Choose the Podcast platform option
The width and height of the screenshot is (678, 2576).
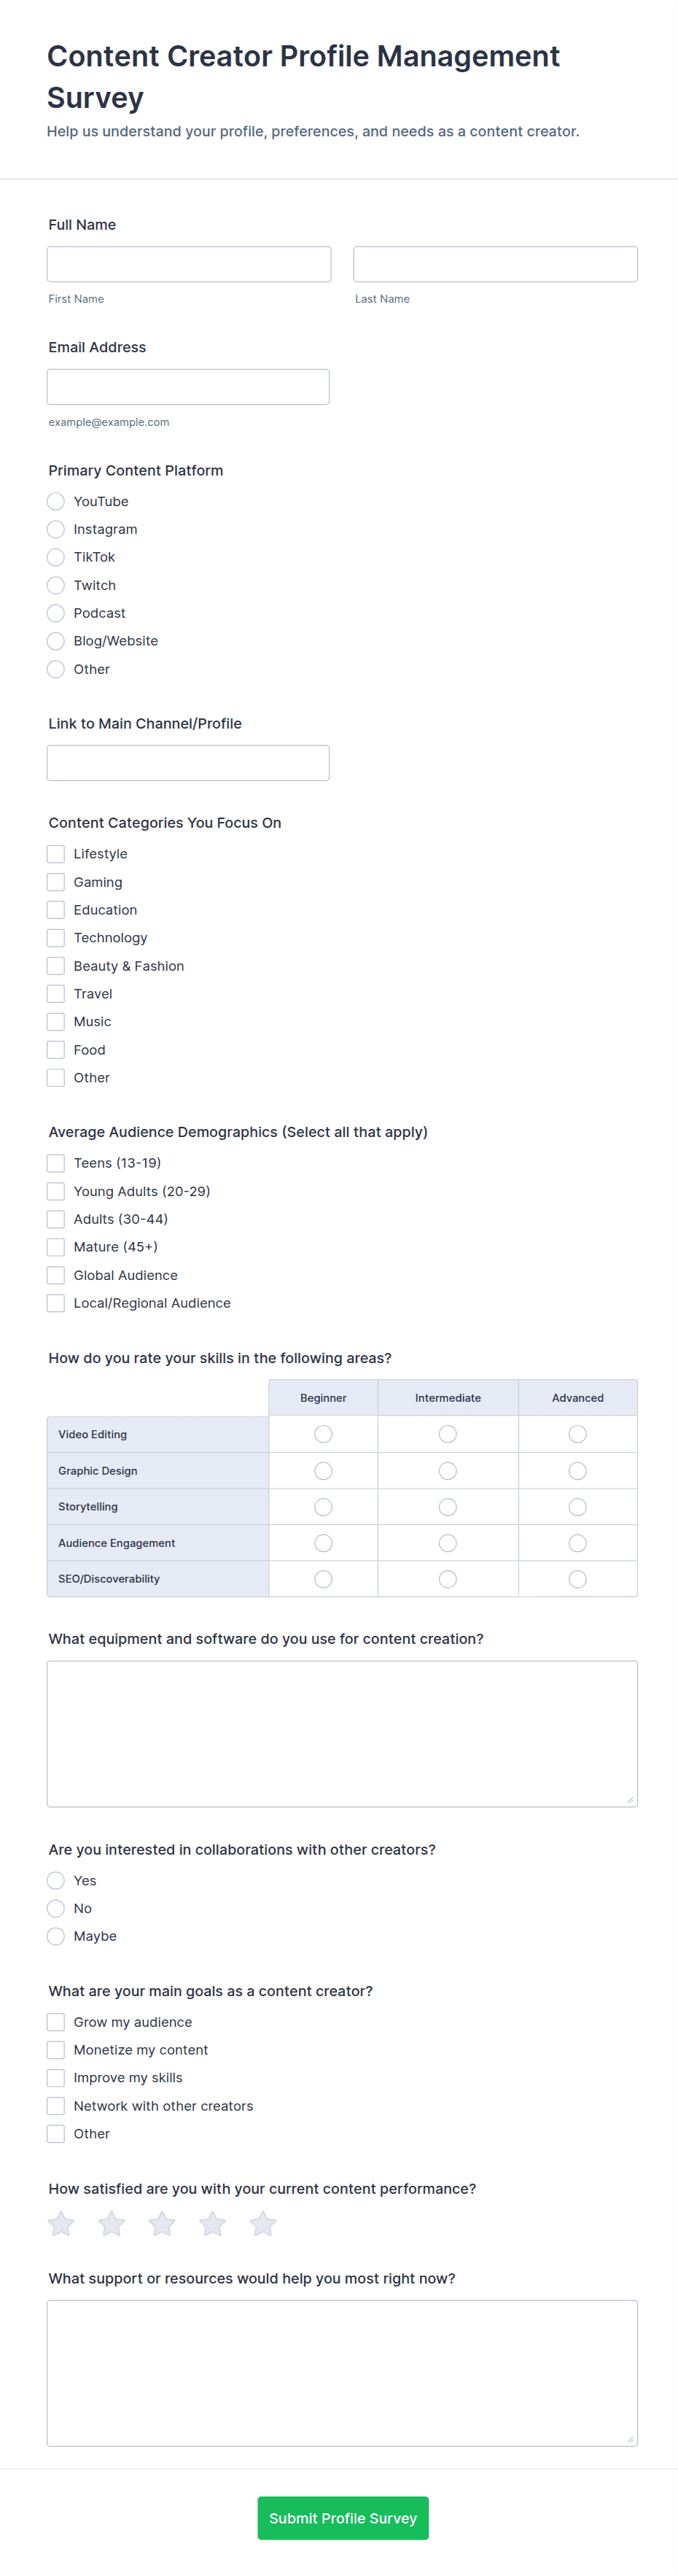pyautogui.click(x=56, y=613)
